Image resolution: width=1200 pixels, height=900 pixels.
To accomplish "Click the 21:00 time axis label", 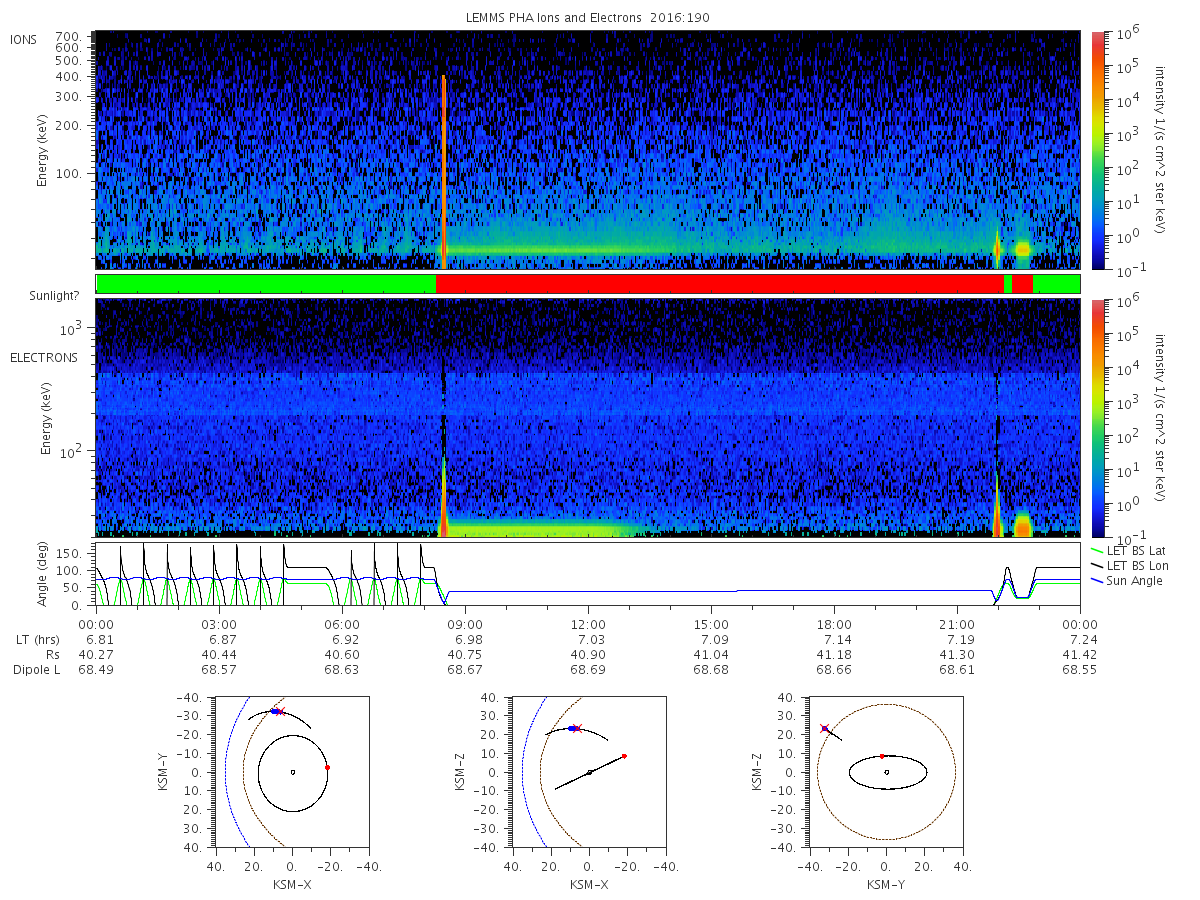I will (957, 622).
